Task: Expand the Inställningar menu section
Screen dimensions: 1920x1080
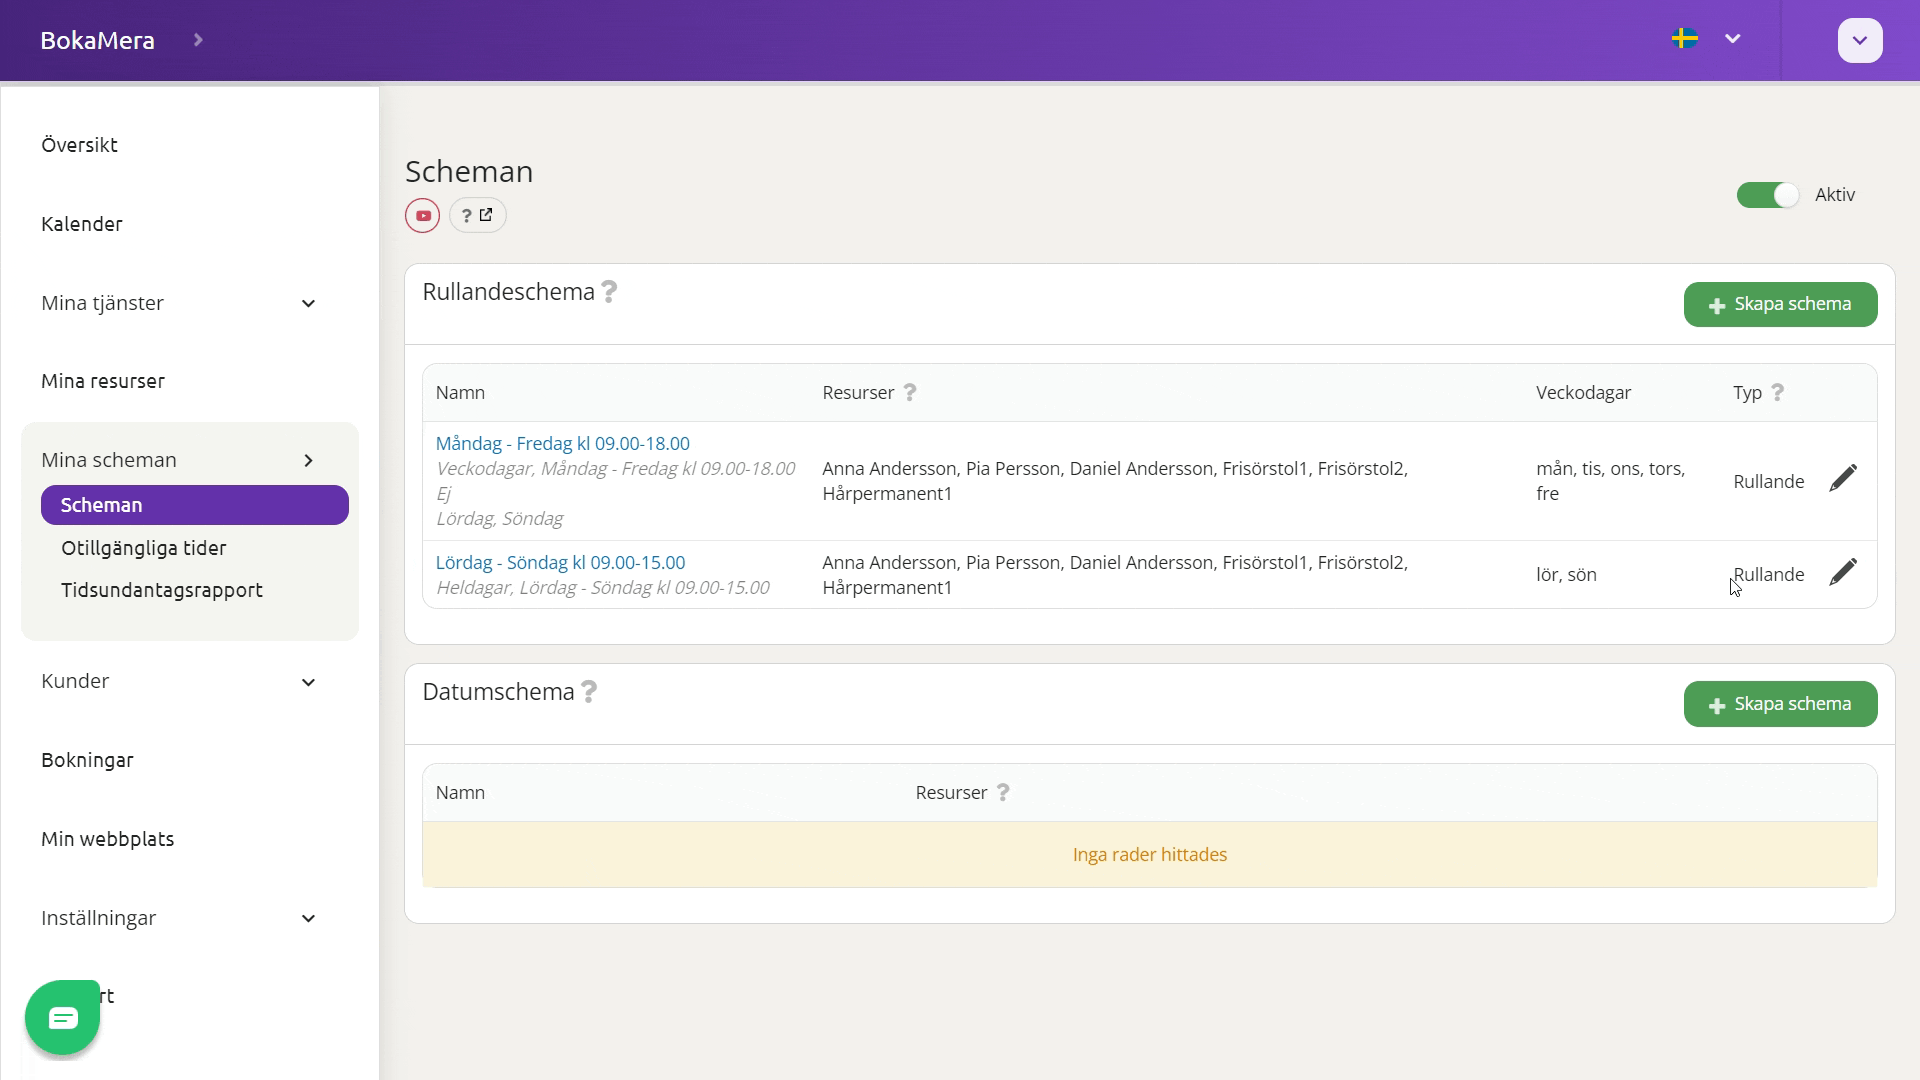Action: (180, 918)
